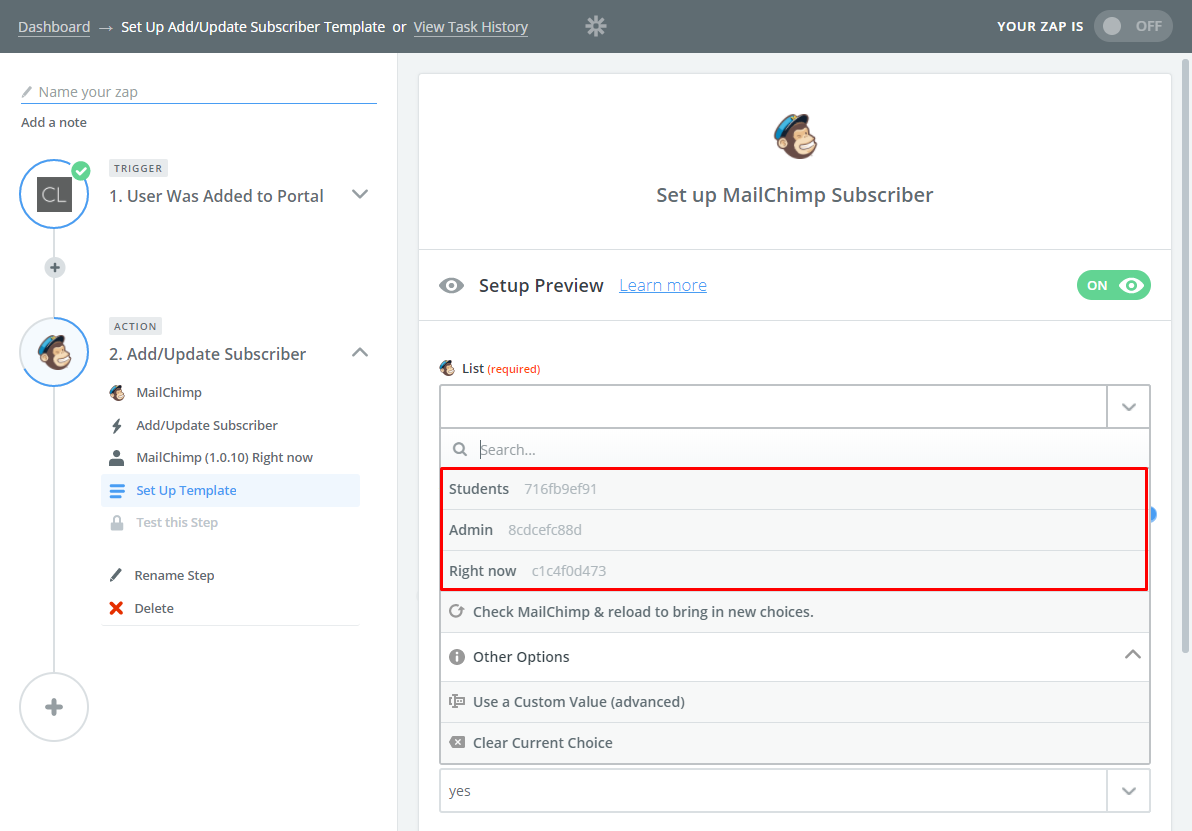Open View Task History link
This screenshot has height=831, width=1192.
pos(471,27)
